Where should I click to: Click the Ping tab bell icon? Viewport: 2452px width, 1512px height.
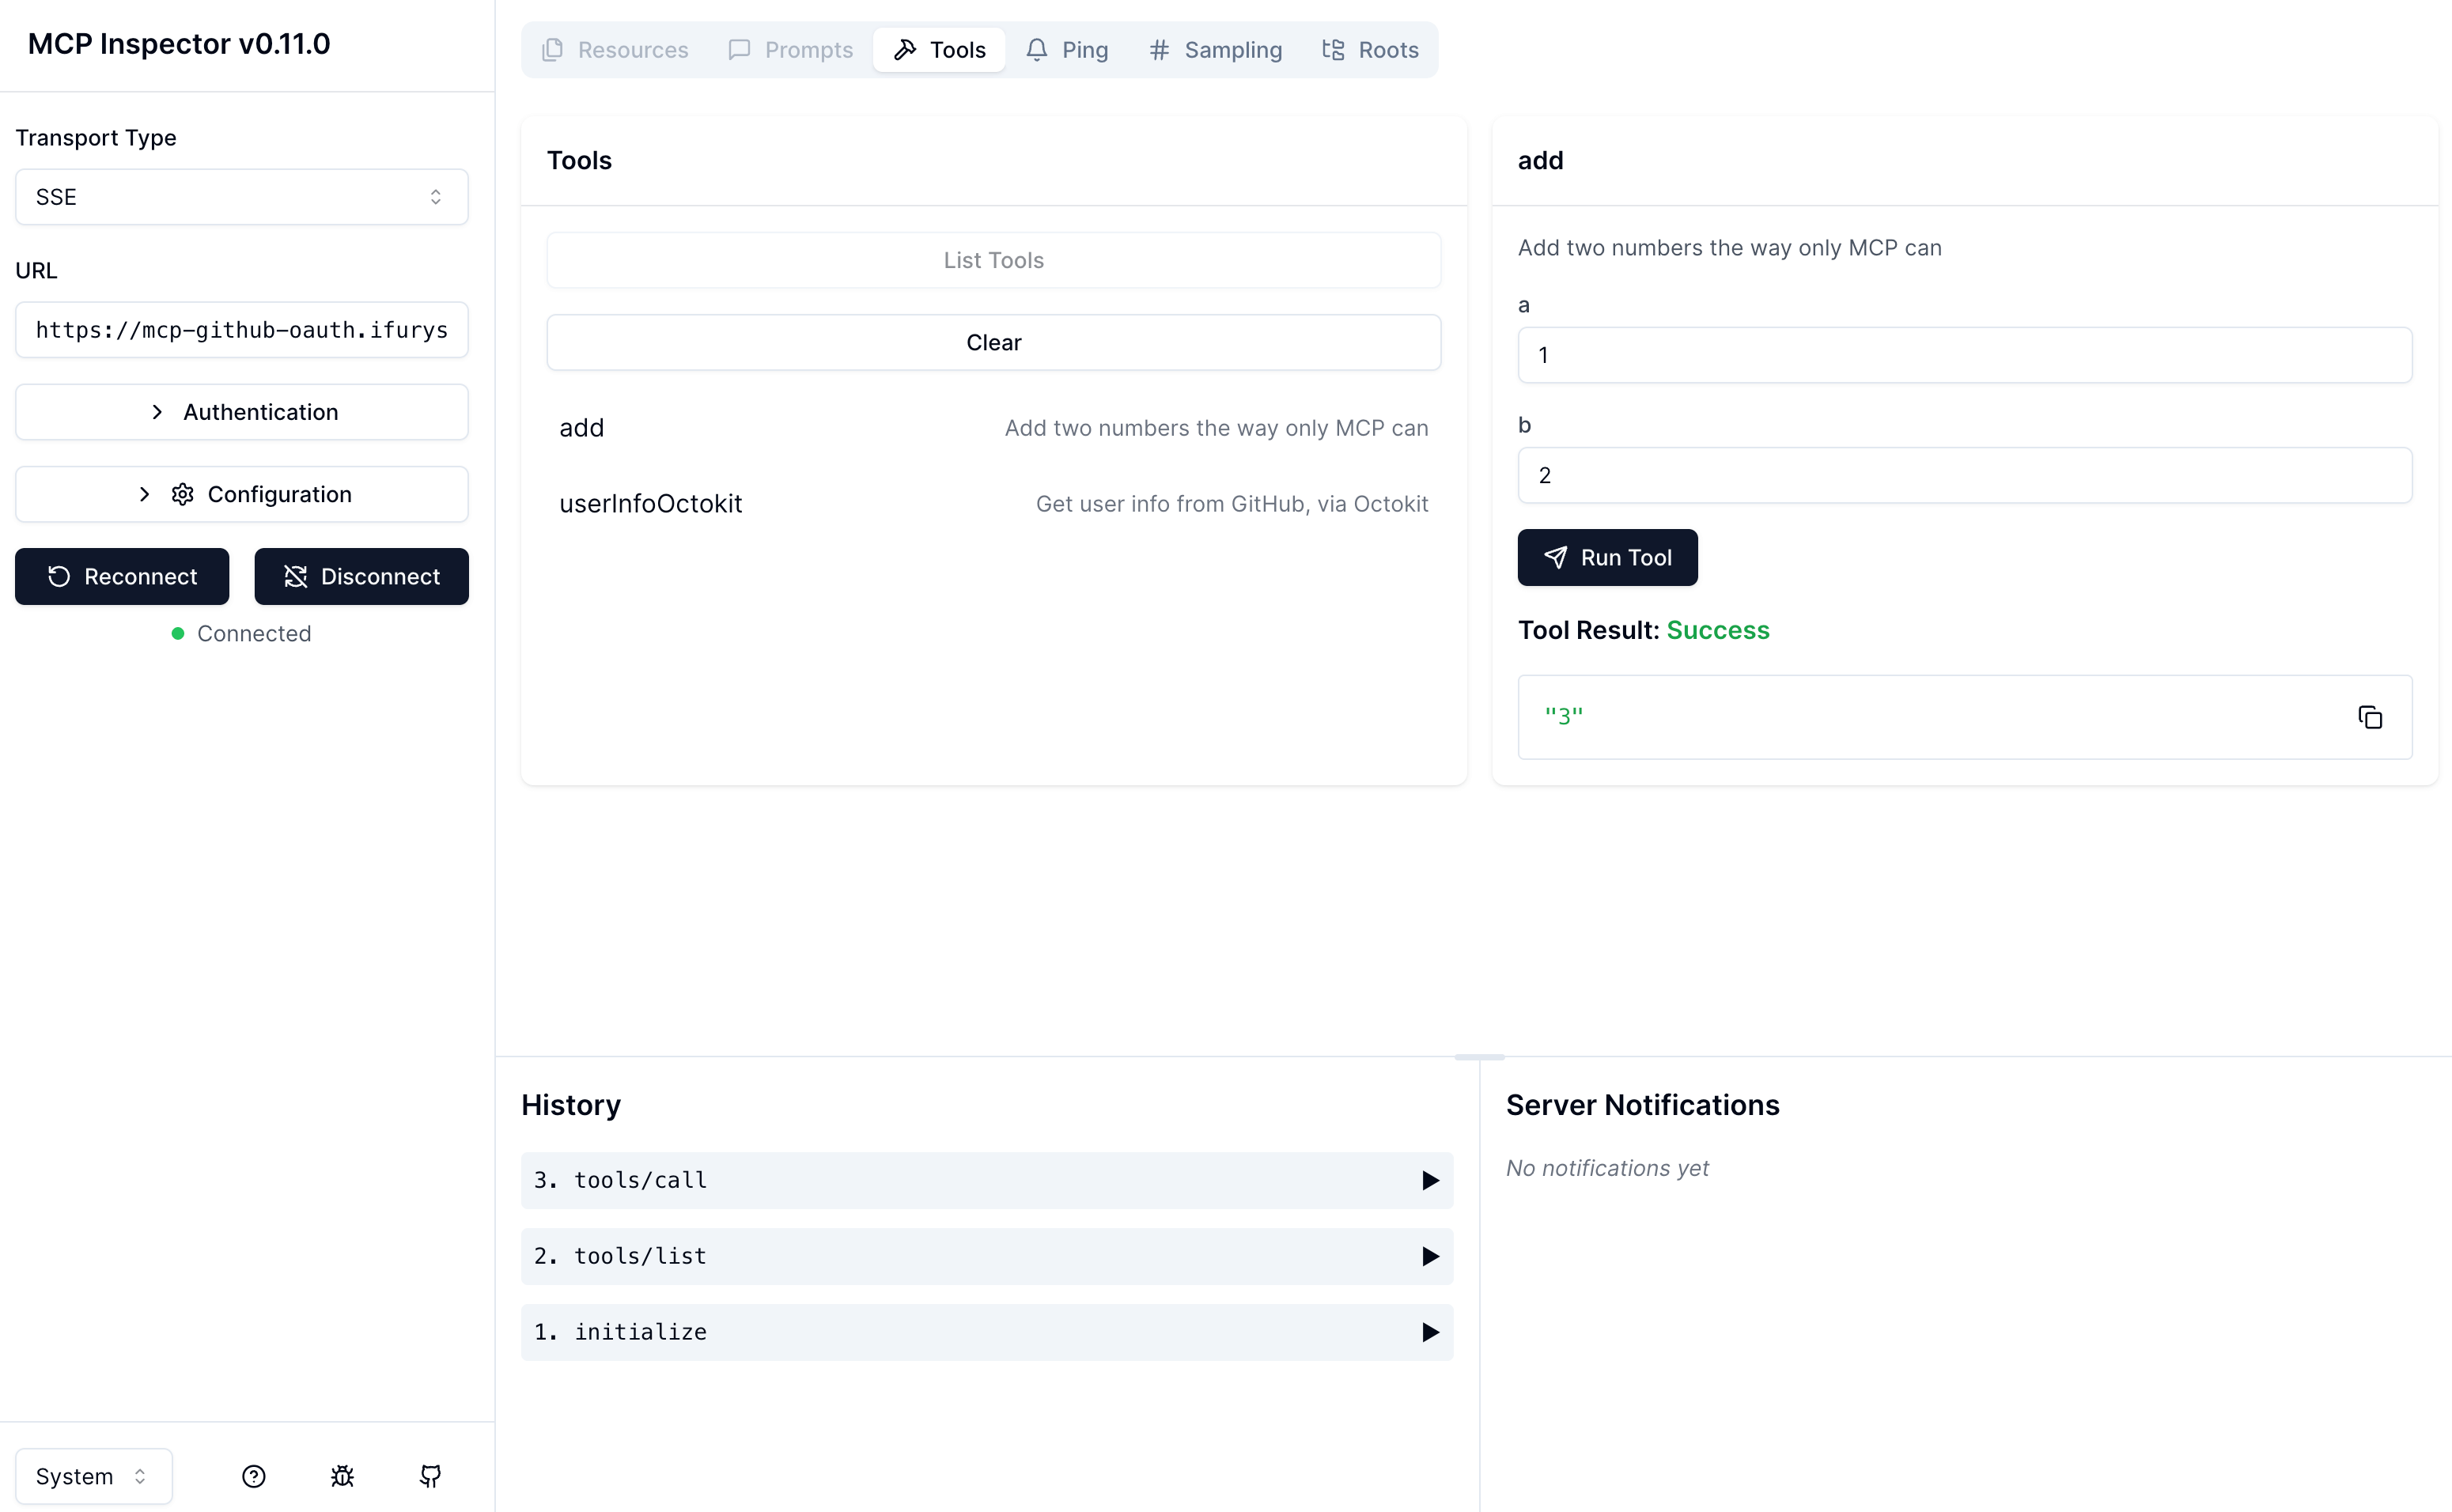[x=1037, y=50]
